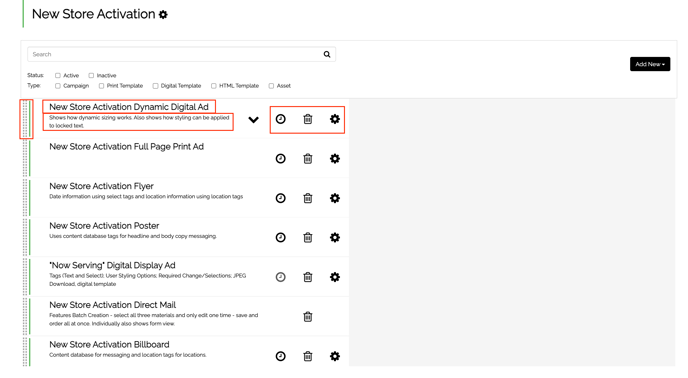This screenshot has height=378, width=688.
Task: Open settings gear for Now Serving Display Ad
Action: click(335, 277)
